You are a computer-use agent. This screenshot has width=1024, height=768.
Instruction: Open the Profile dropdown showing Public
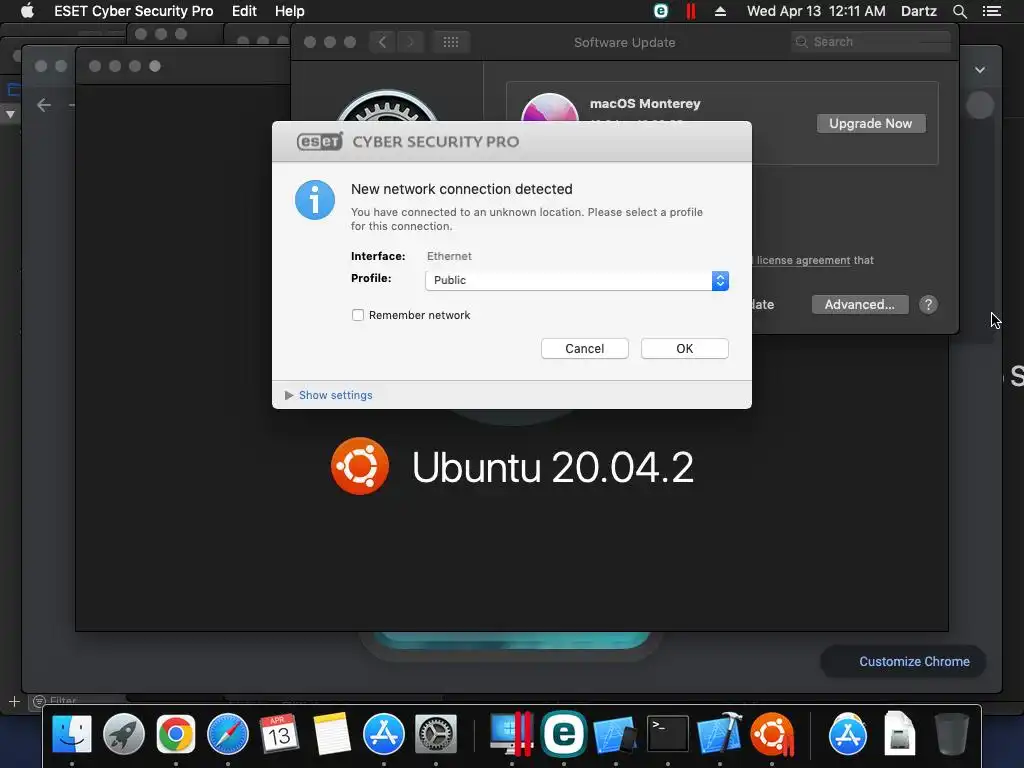(577, 280)
